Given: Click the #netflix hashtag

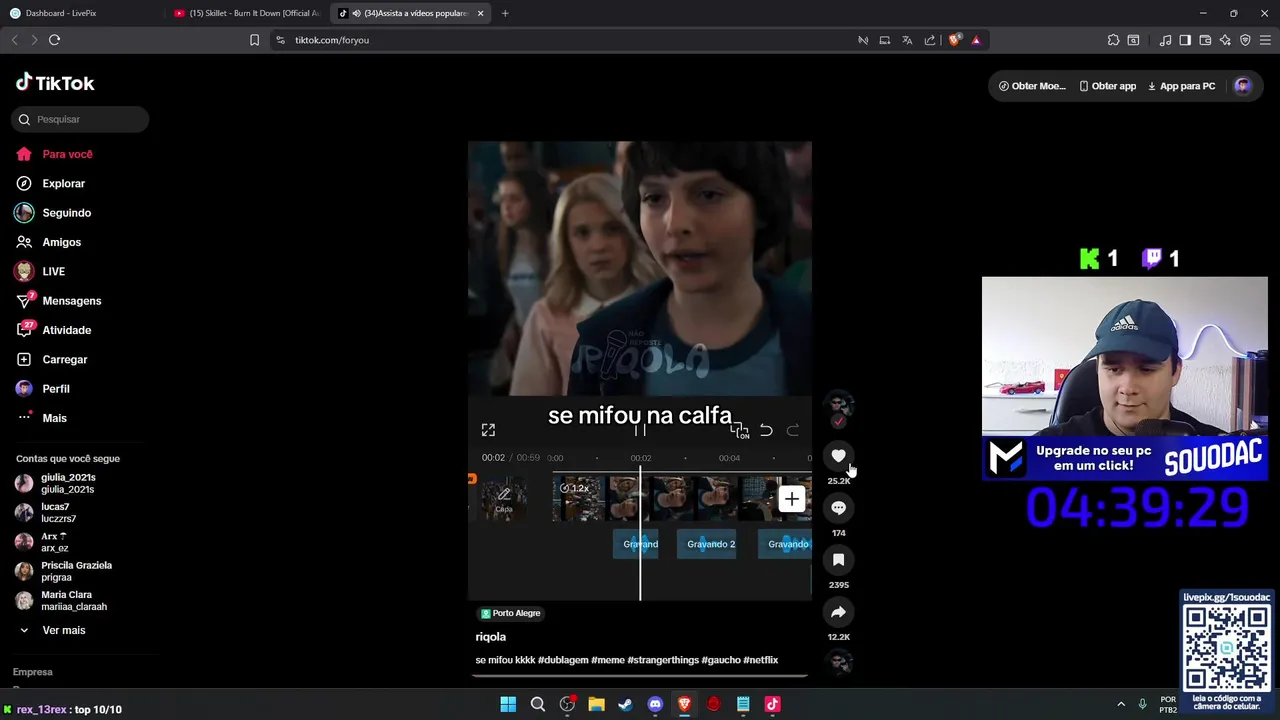Looking at the screenshot, I should 760,660.
